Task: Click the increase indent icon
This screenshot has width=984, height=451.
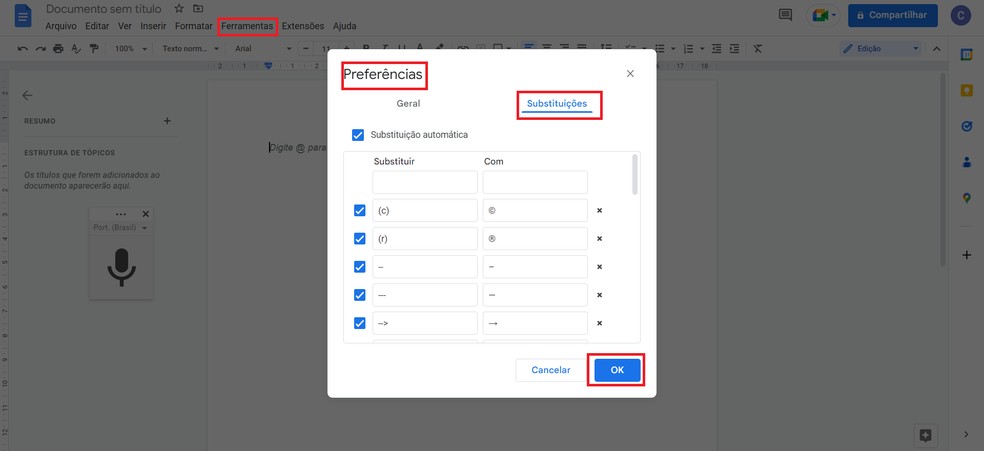Action: click(734, 48)
